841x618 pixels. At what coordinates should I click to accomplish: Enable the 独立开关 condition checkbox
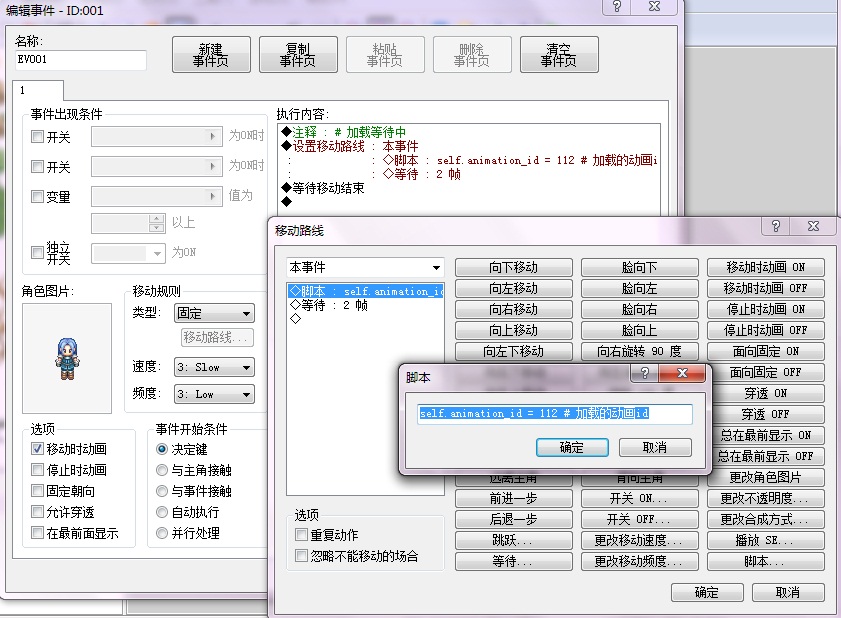(37, 252)
